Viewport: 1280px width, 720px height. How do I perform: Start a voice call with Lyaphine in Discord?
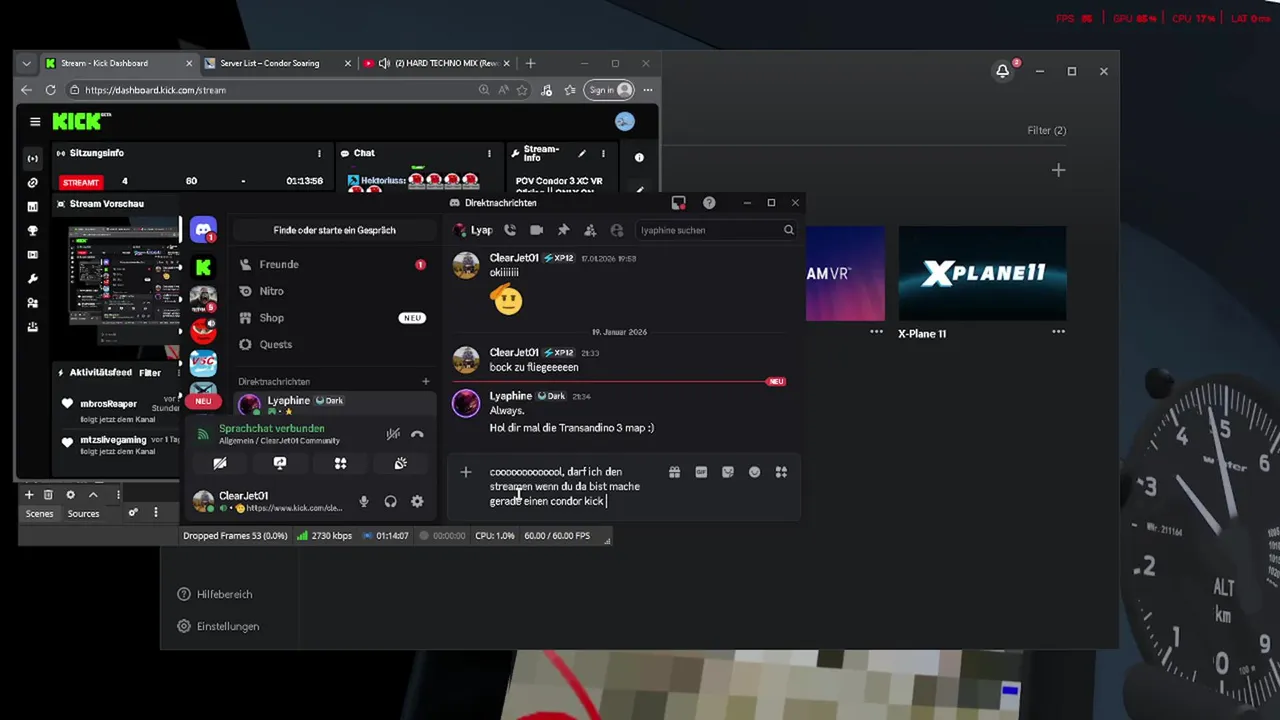[x=510, y=230]
